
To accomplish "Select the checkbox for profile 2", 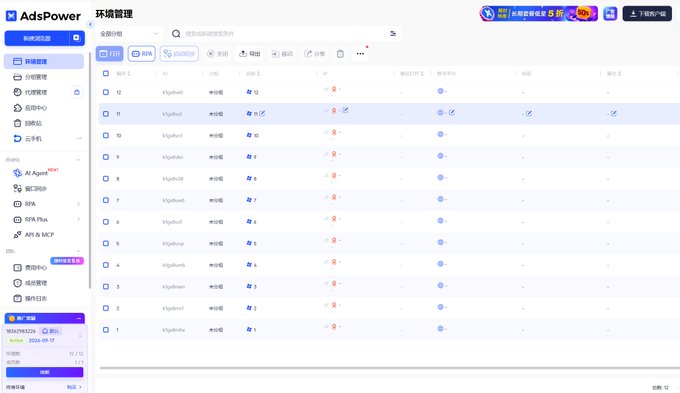I will click(x=106, y=308).
